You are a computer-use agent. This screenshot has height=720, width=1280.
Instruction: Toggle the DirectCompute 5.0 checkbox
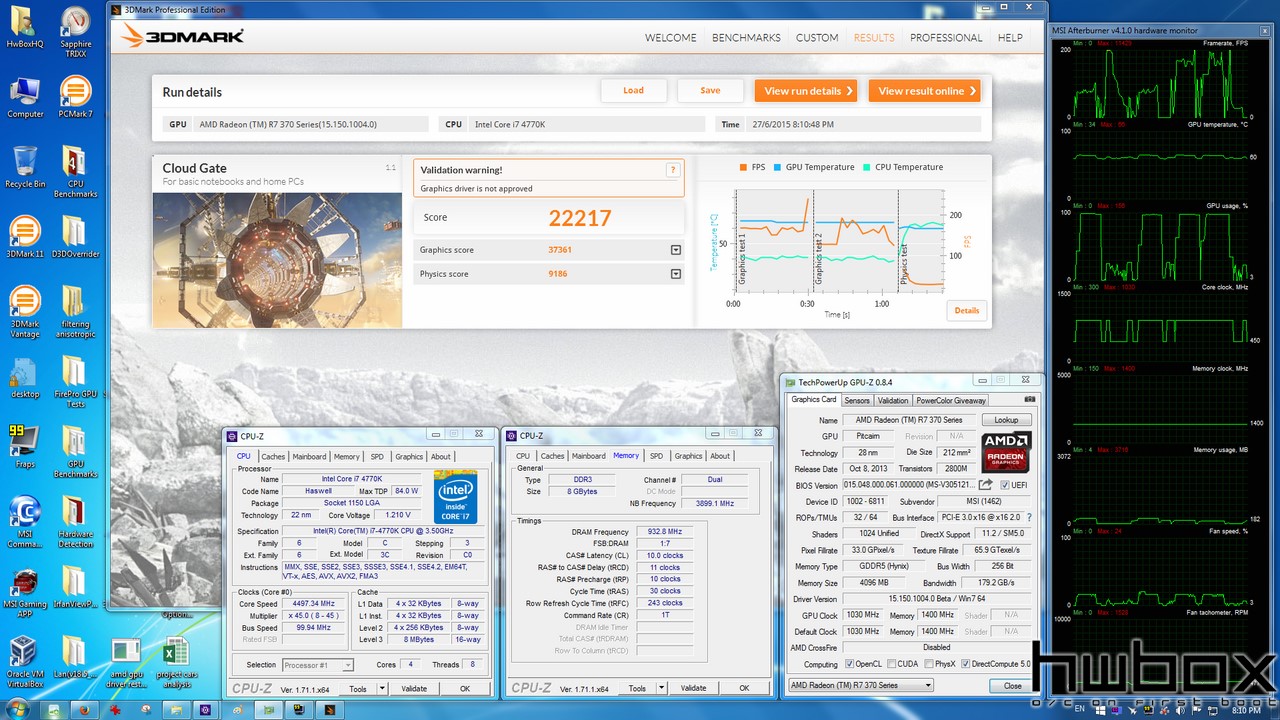click(966, 664)
